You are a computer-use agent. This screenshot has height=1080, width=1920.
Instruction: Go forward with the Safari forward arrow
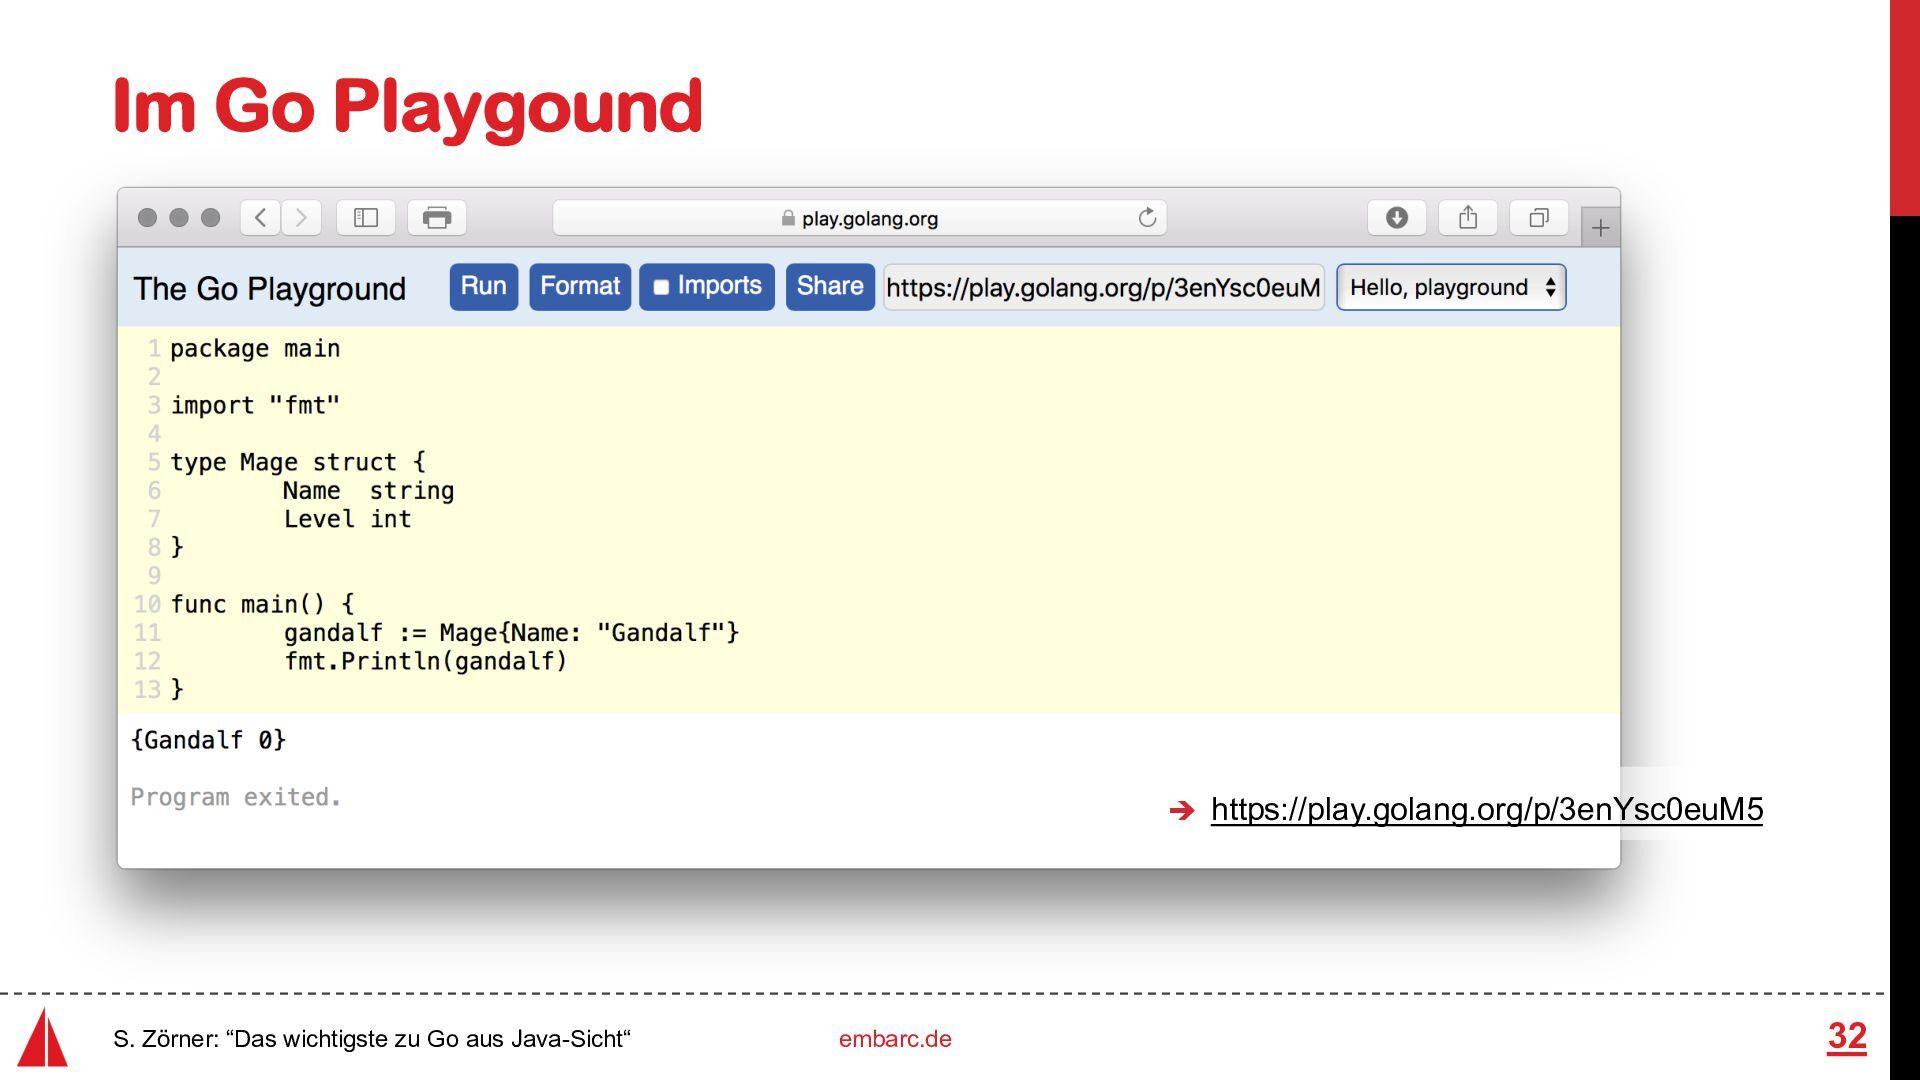coord(301,217)
